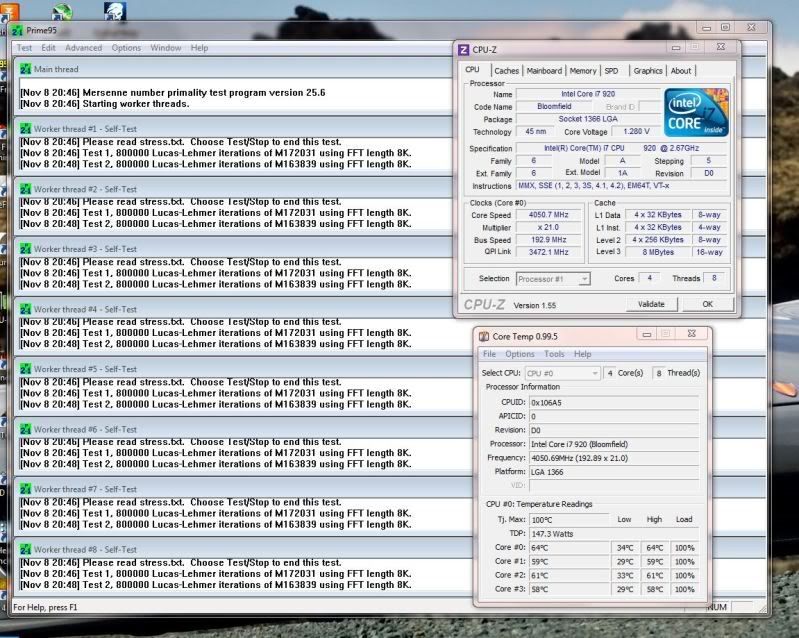Viewport: 799px width, 638px height.
Task: Switch to the Graphics tab in CPU-Z
Action: point(648,71)
